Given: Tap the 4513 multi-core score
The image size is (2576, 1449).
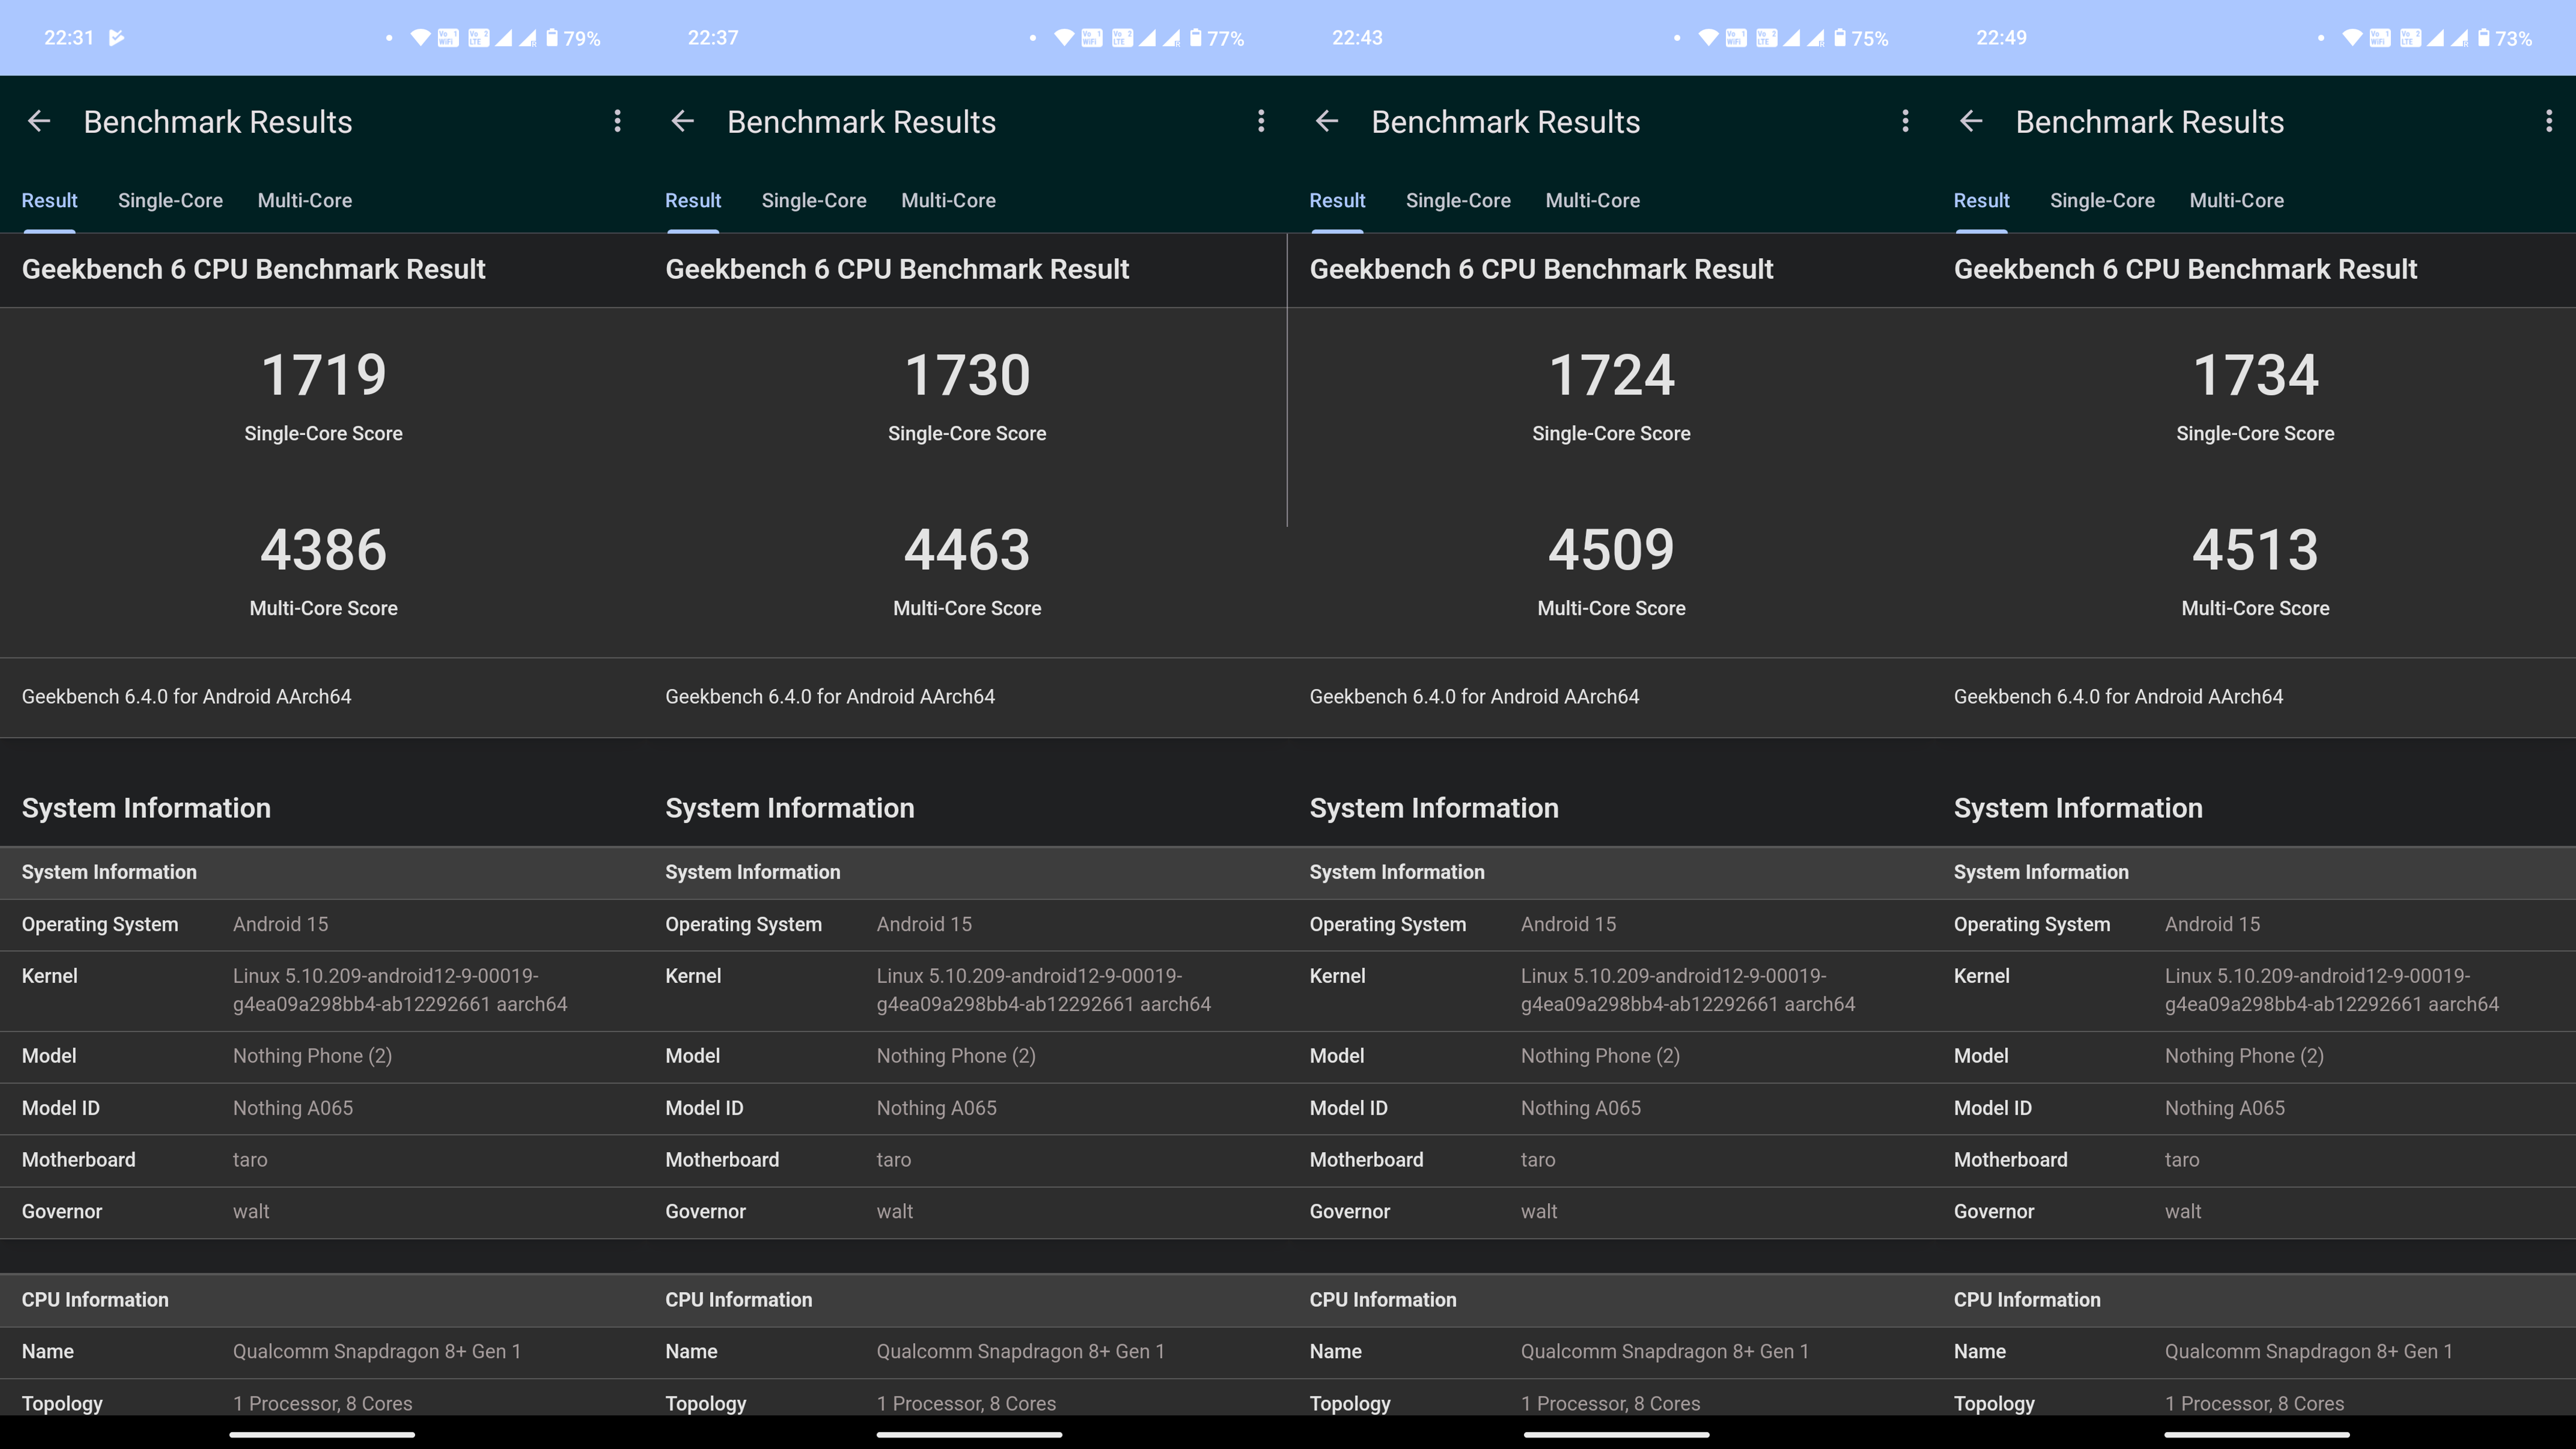Looking at the screenshot, I should coord(2255,550).
